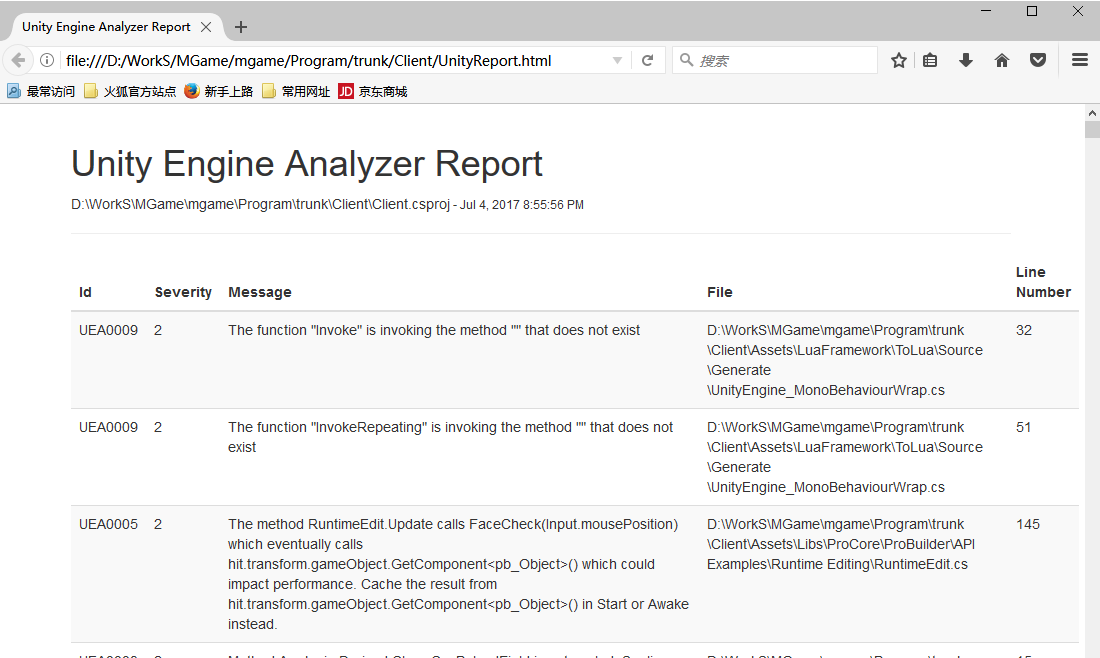The image size is (1100, 658).
Task: Open the 常用网址 bookmark folder
Action: tap(296, 91)
